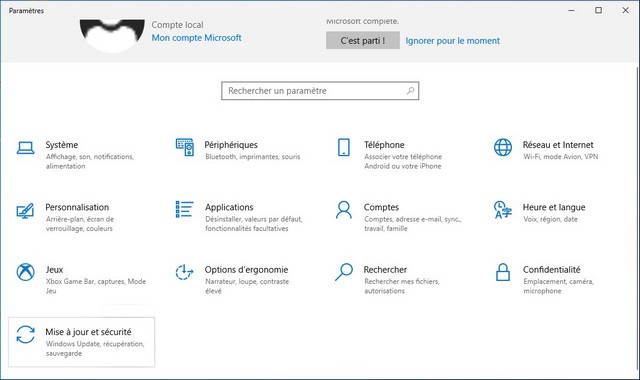Click the Mise à jour et sécurité title
This screenshot has width=640, height=380.
[x=88, y=332]
